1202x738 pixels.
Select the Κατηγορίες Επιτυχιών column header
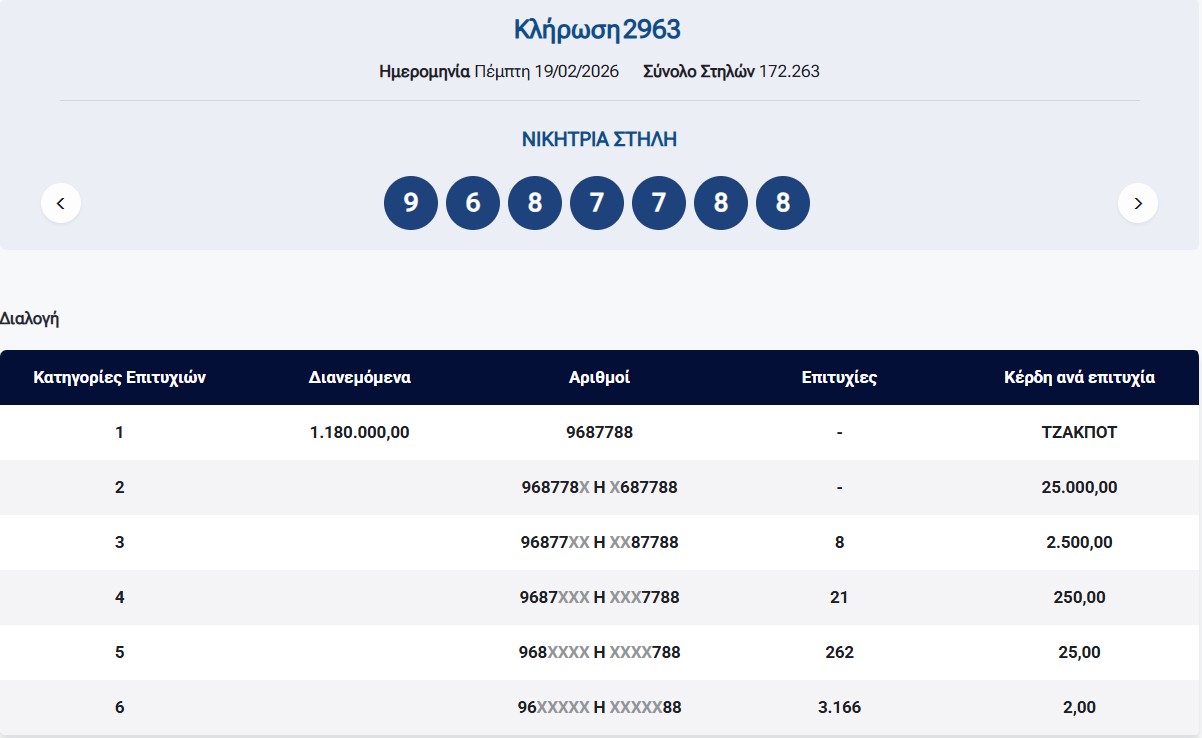[x=120, y=378]
